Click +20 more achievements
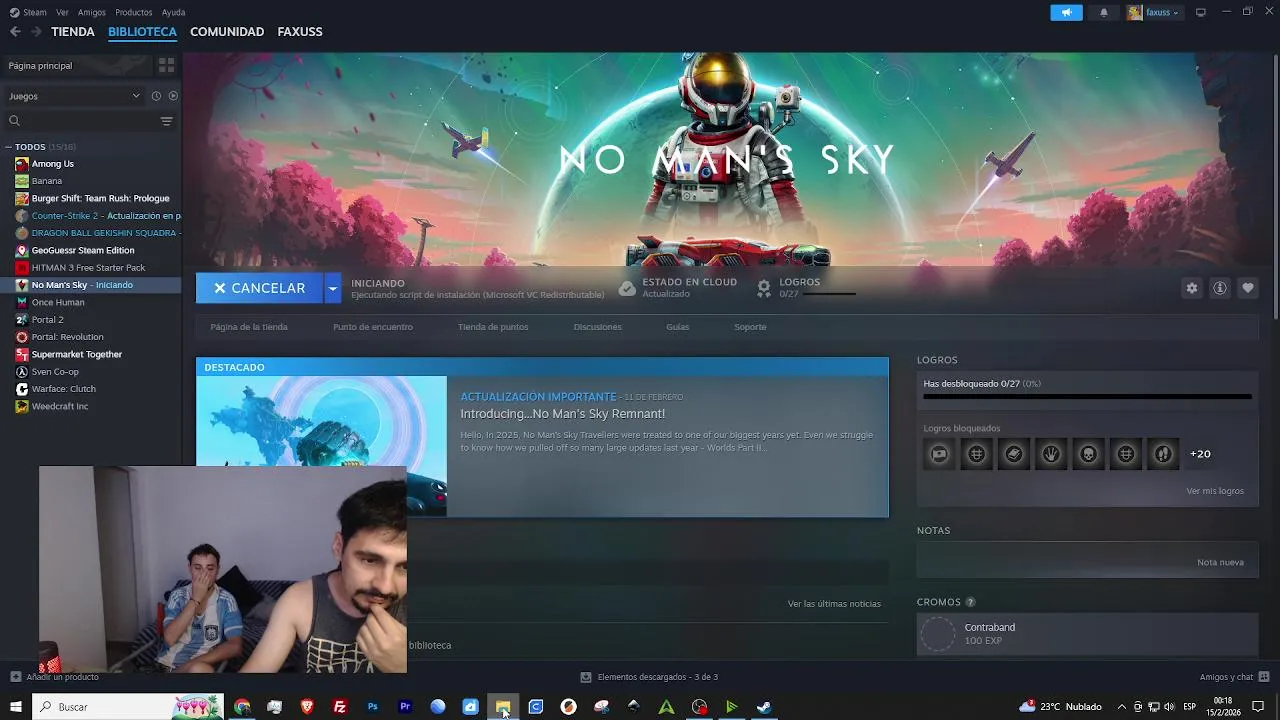 click(x=1200, y=454)
